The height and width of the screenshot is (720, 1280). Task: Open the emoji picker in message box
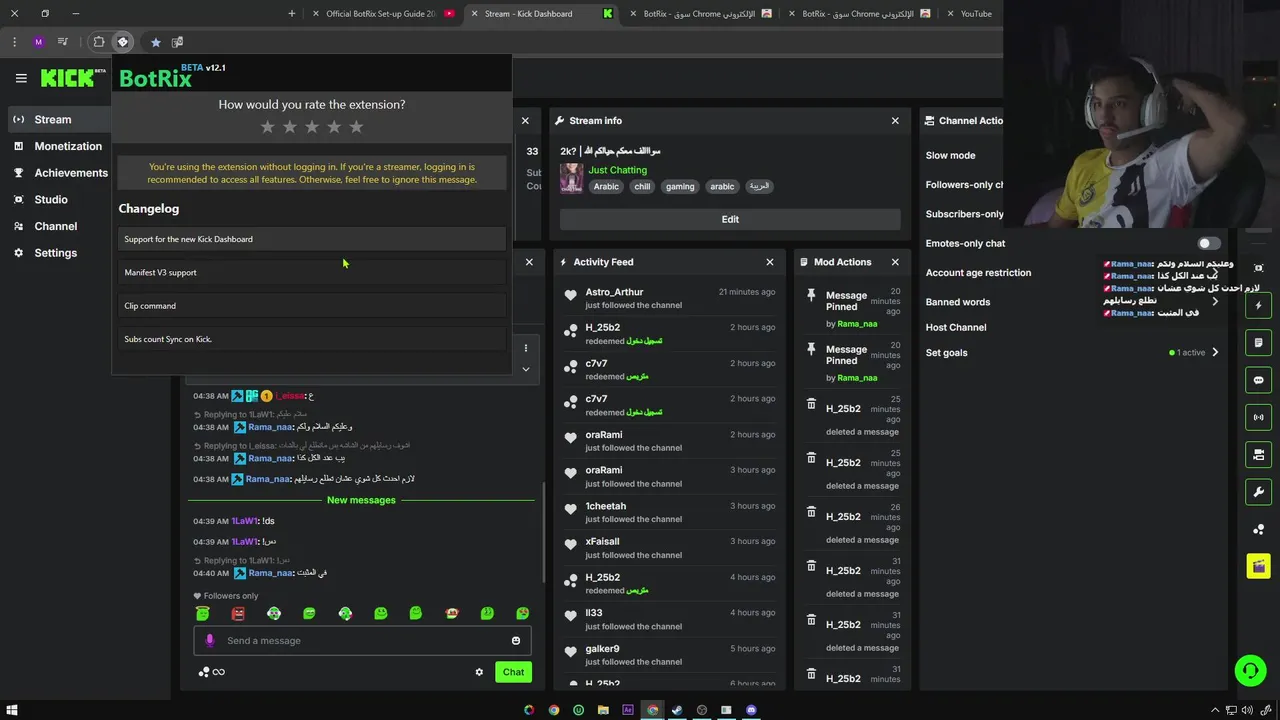[516, 641]
